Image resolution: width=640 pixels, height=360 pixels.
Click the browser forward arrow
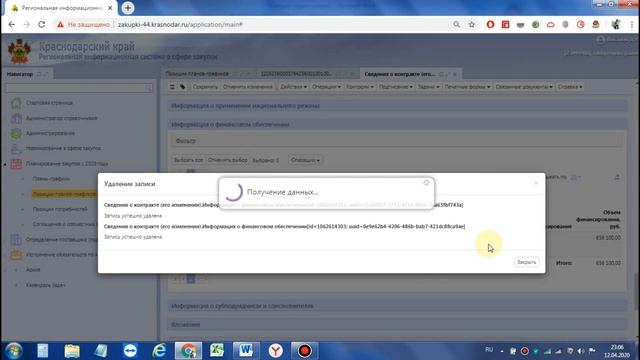[27, 24]
